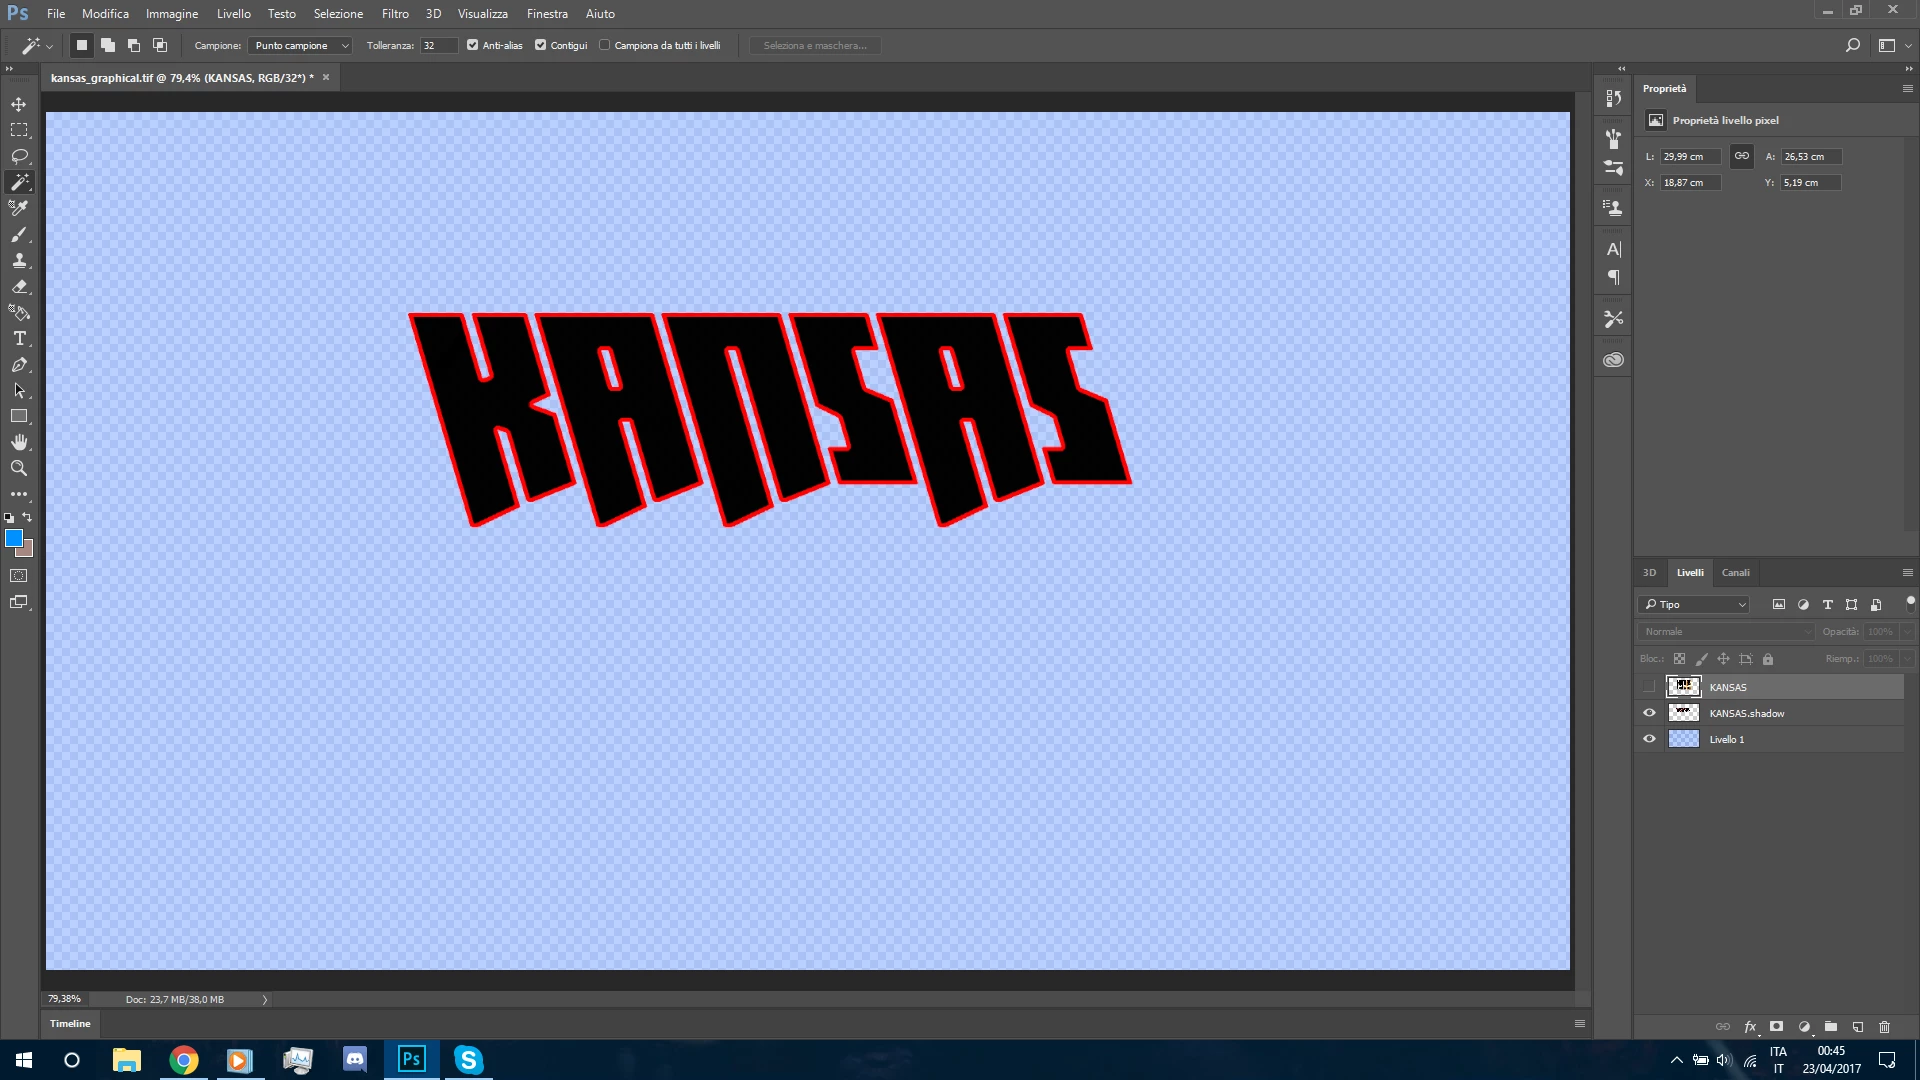Image resolution: width=1920 pixels, height=1080 pixels.
Task: Open the Campione Punto campione dropdown
Action: click(x=300, y=45)
